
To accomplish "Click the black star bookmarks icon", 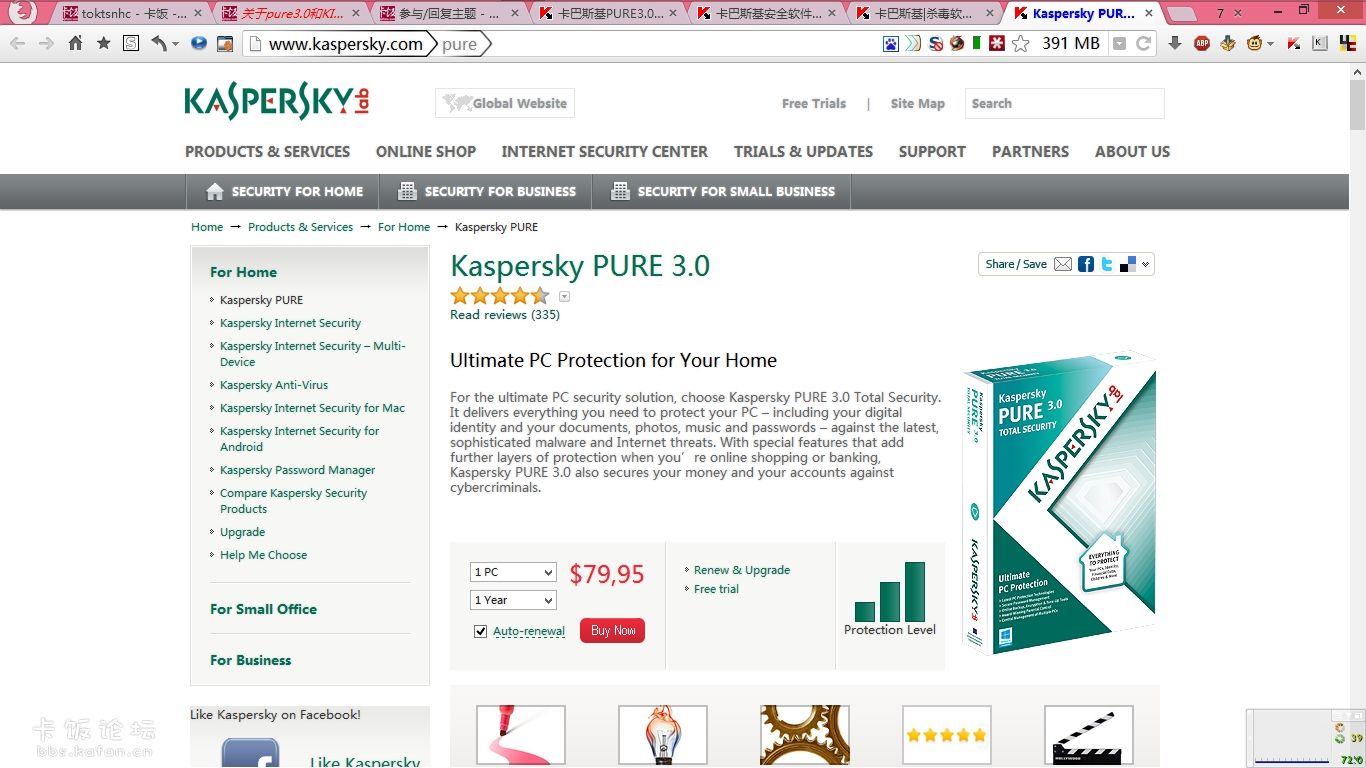I will pos(103,44).
